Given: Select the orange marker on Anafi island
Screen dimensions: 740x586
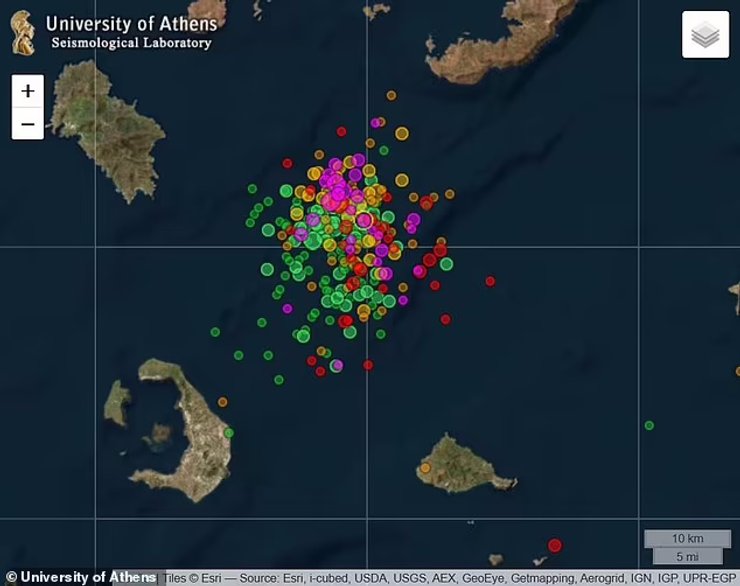Looking at the screenshot, I should point(425,467).
